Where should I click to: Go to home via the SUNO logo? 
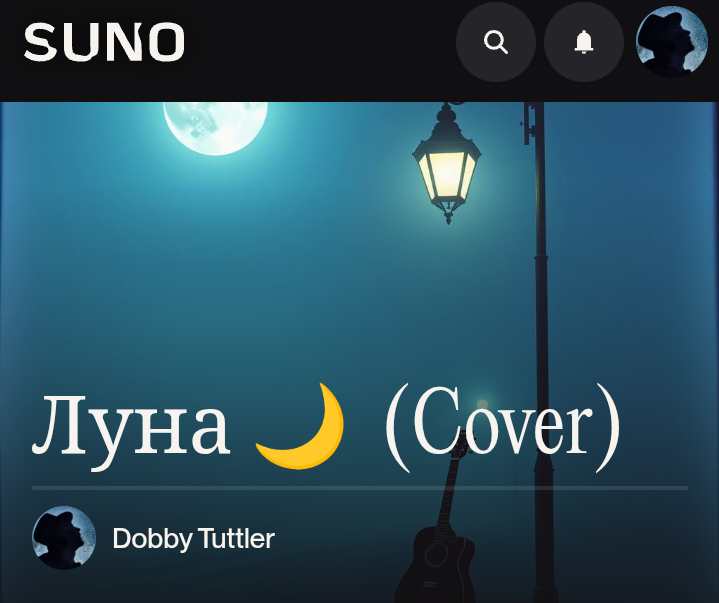click(x=104, y=42)
